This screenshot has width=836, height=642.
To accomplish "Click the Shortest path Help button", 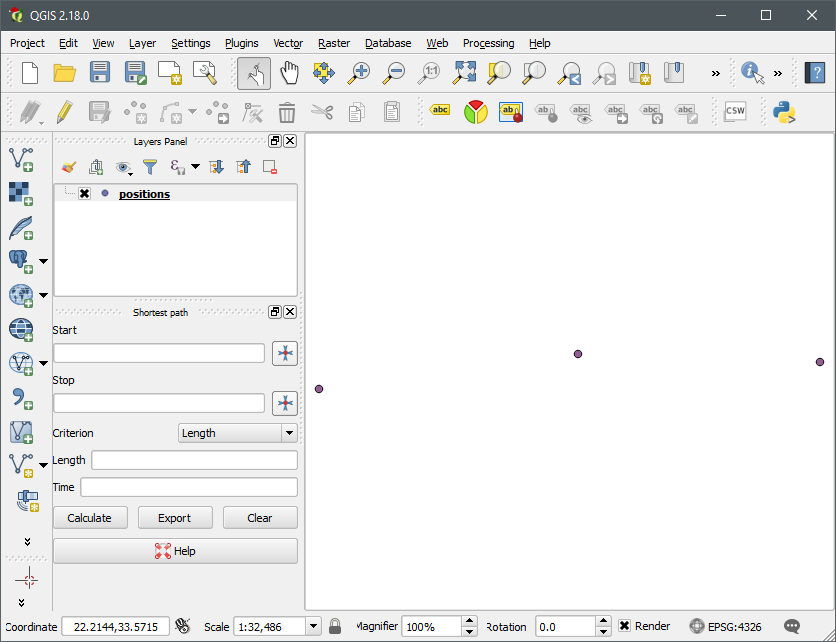I will [x=175, y=551].
